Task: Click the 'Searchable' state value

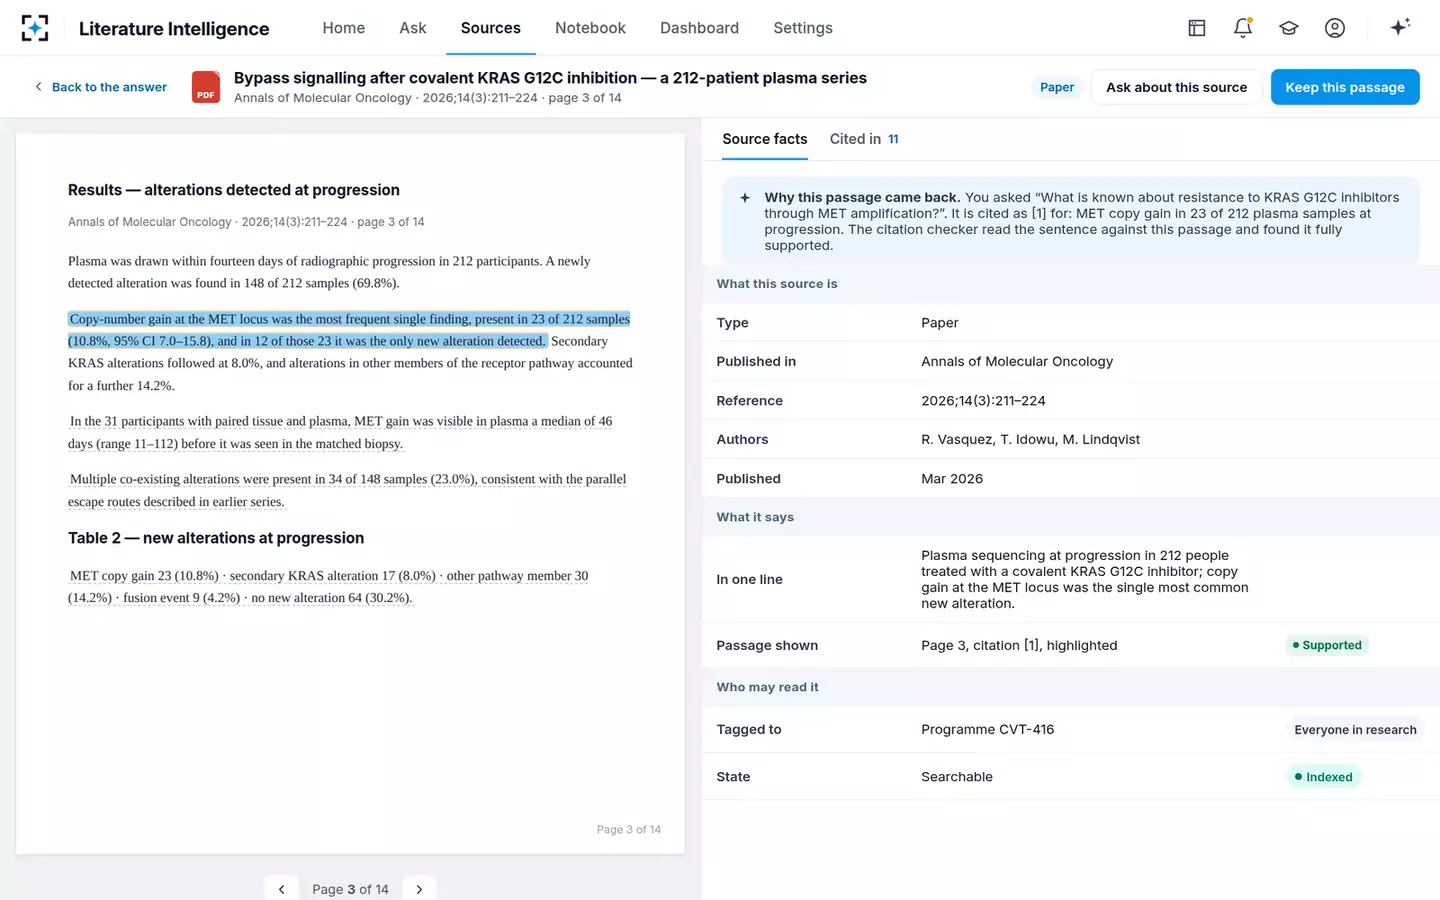Action: 957,777
